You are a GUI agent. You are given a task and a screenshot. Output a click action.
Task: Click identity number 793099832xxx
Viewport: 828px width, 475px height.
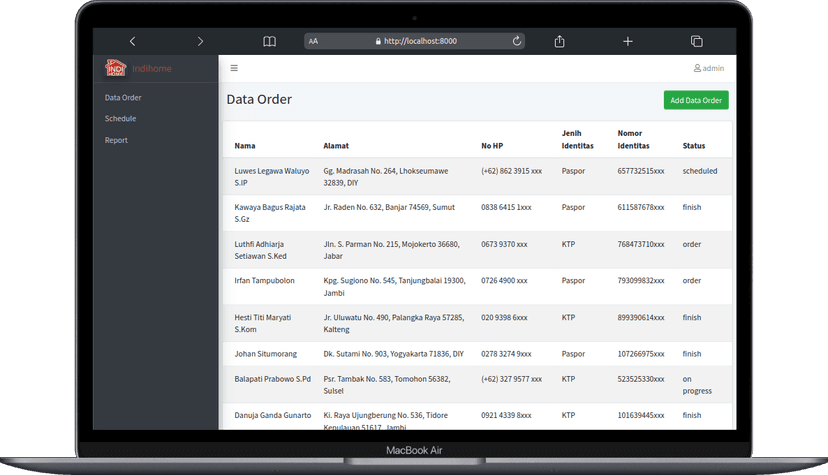pos(641,281)
